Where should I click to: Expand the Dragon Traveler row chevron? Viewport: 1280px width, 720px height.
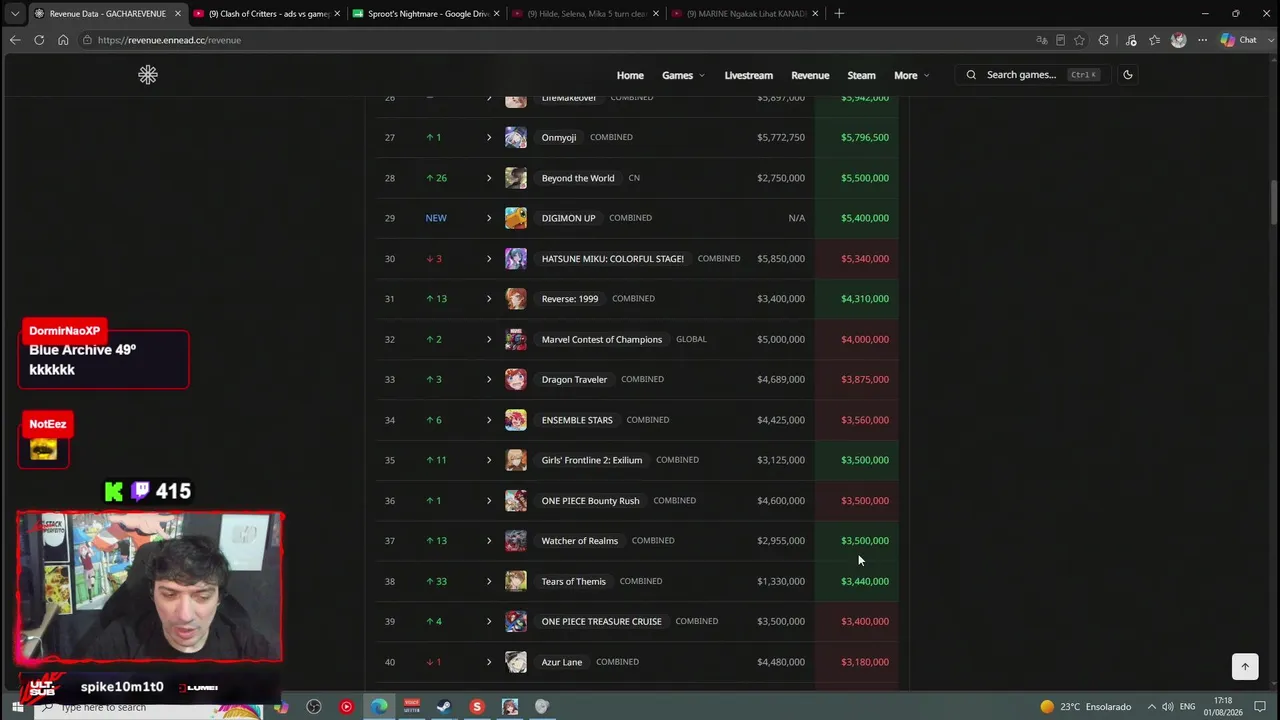coord(489,380)
